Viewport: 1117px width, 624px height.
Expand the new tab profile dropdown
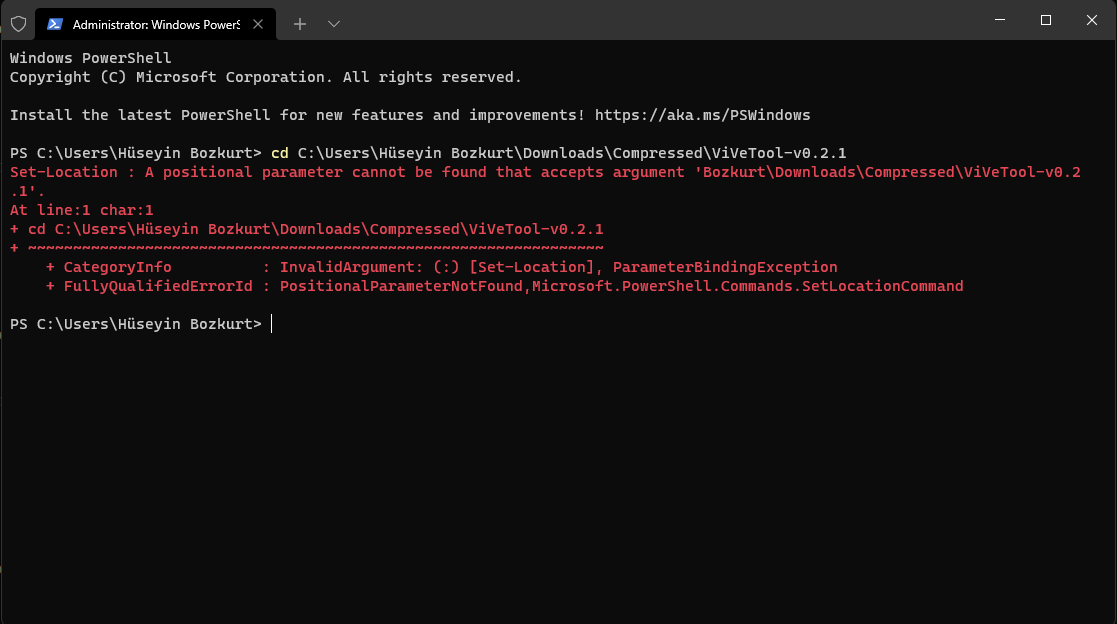click(334, 23)
